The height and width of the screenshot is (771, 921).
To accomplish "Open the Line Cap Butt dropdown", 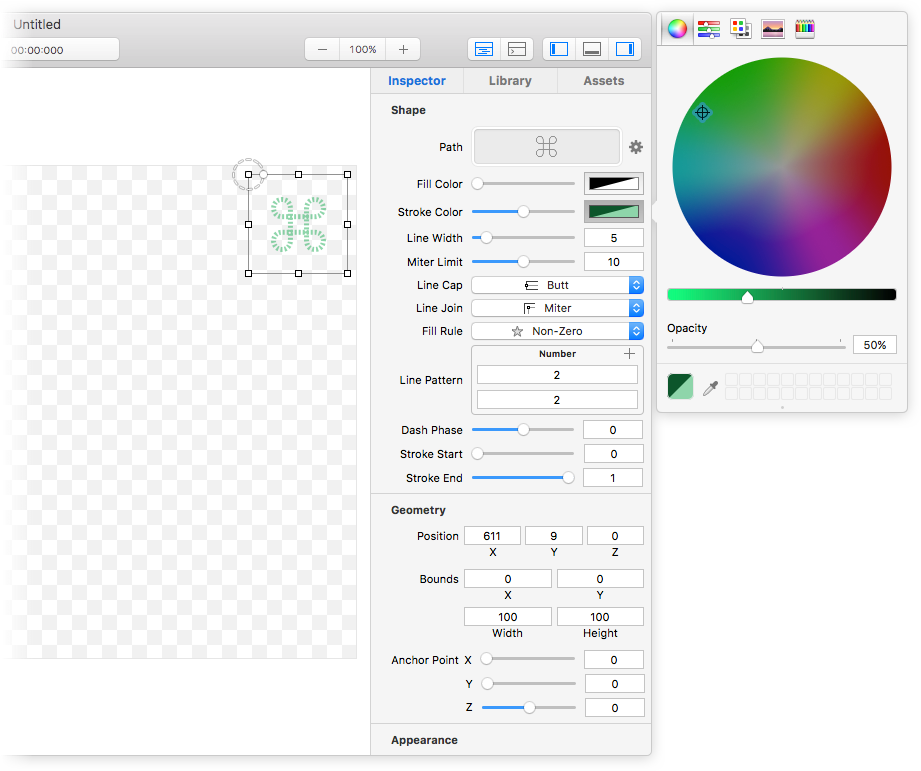I will (x=557, y=285).
